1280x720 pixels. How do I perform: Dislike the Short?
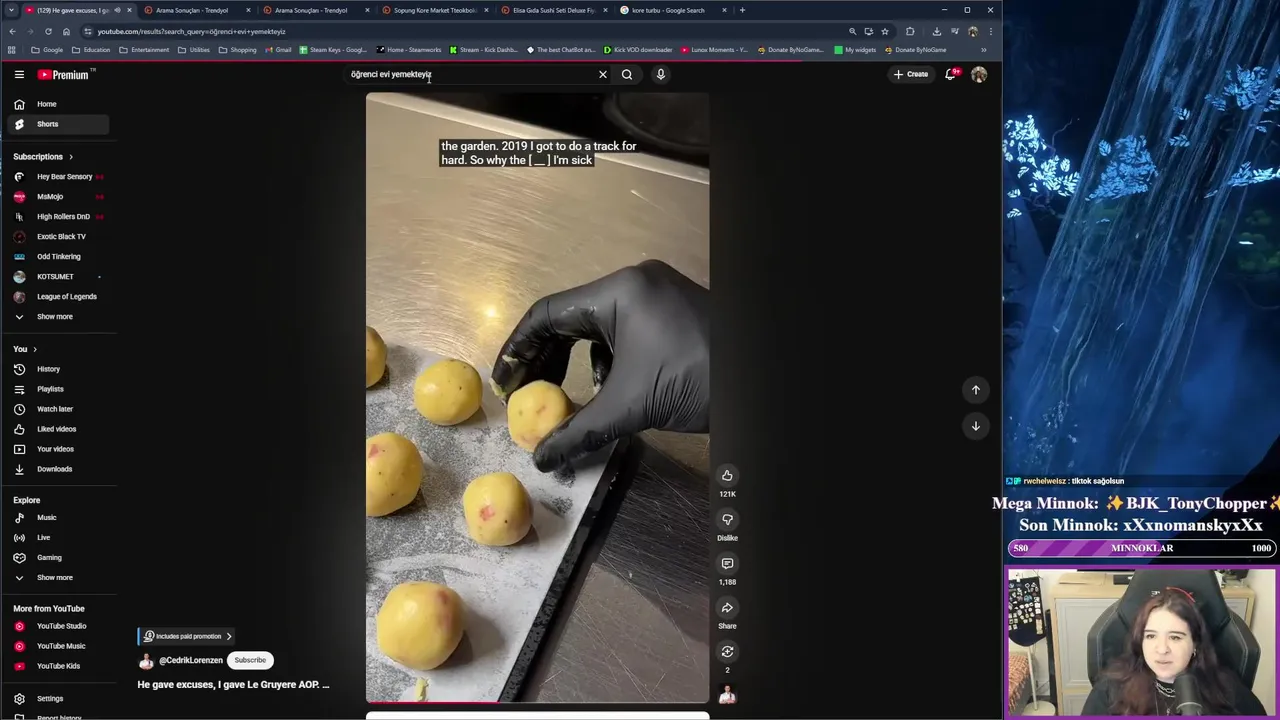click(727, 519)
